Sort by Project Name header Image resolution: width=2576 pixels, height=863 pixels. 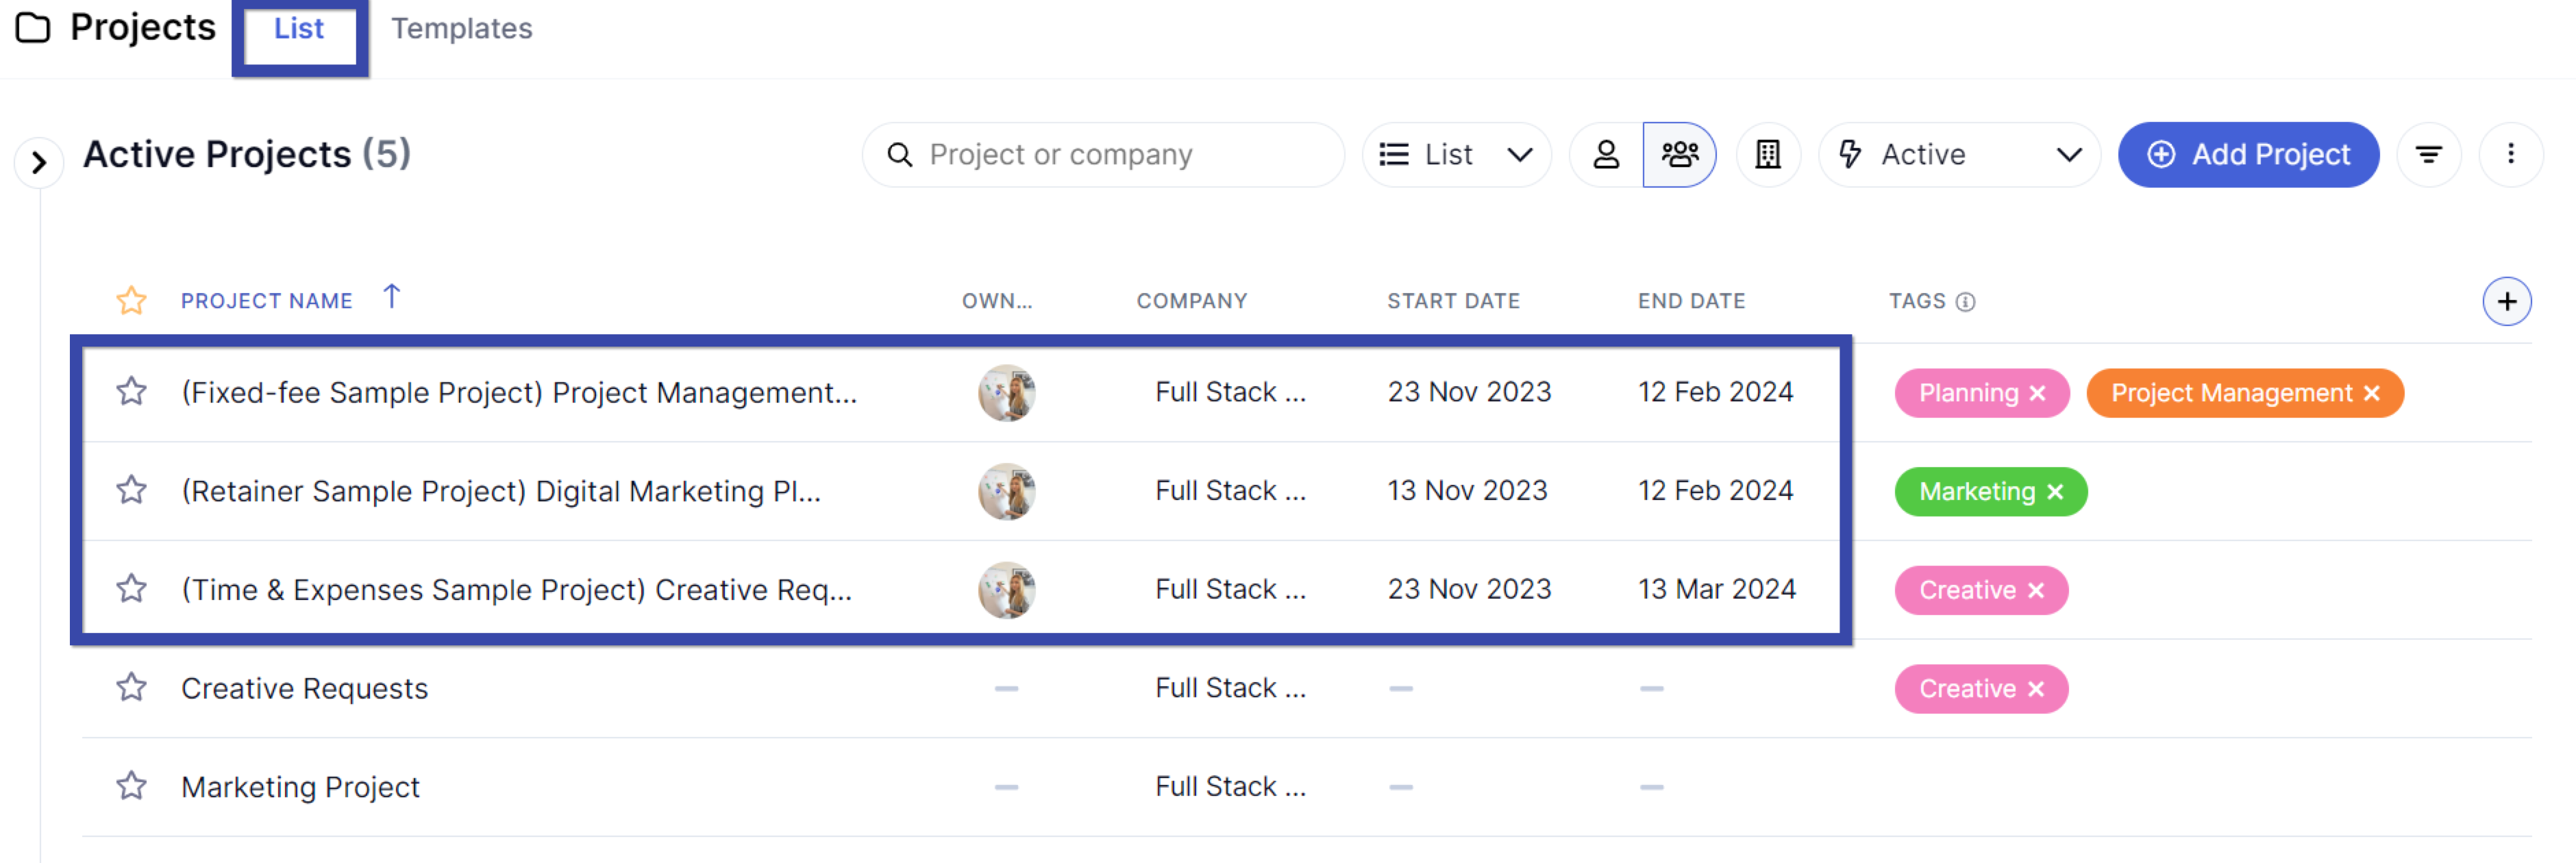click(x=266, y=301)
